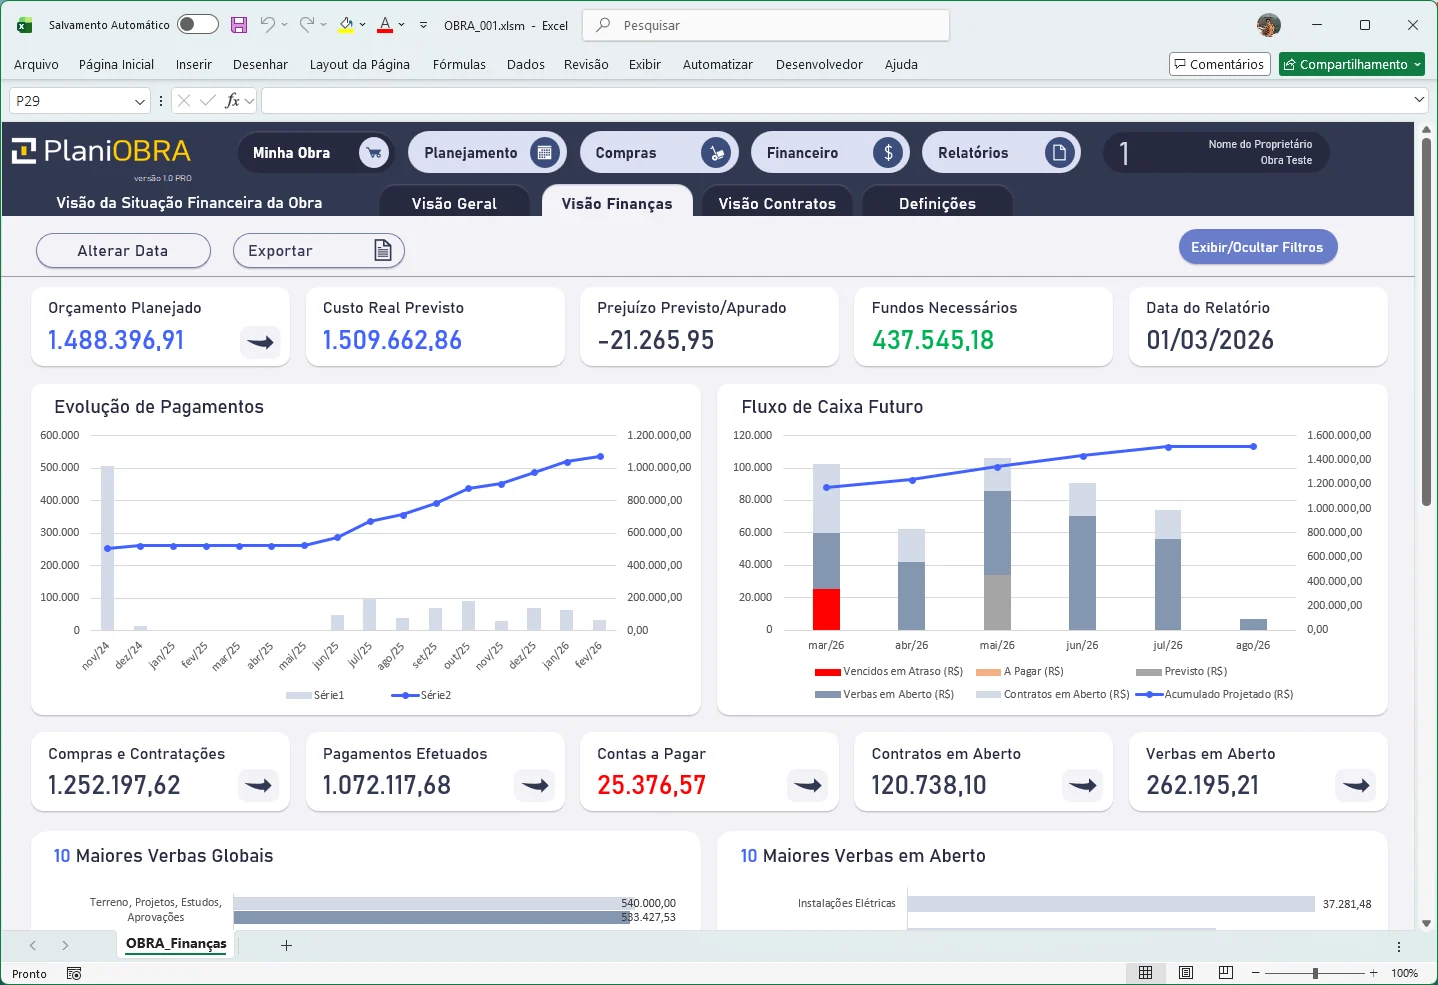The width and height of the screenshot is (1438, 985).
Task: Zoom out with the minus button
Action: coord(1256,973)
